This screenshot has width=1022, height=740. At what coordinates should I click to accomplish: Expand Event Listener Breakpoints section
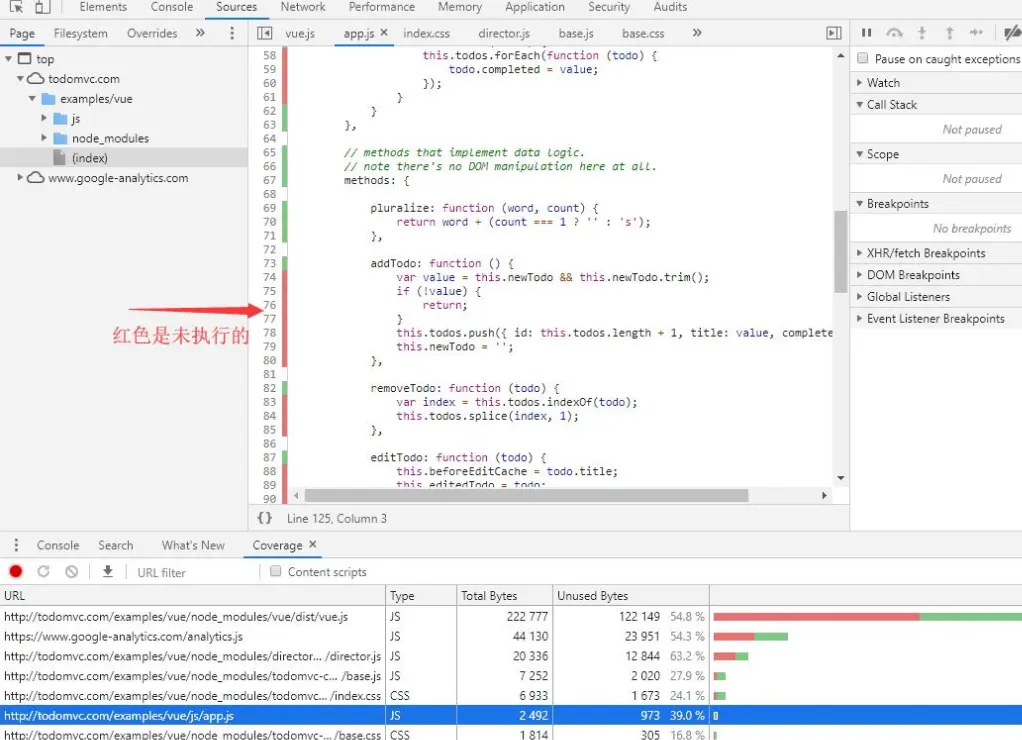935,319
